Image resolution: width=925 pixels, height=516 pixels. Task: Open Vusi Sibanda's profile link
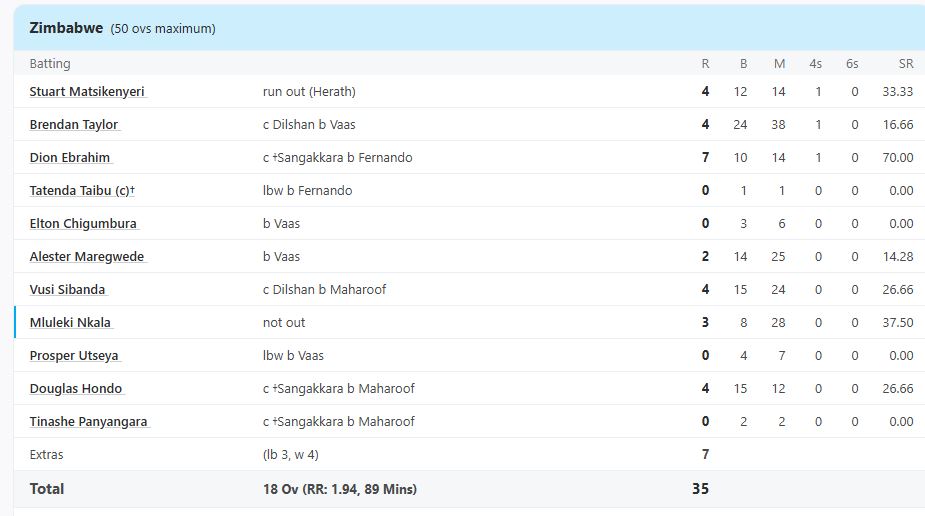[67, 290]
